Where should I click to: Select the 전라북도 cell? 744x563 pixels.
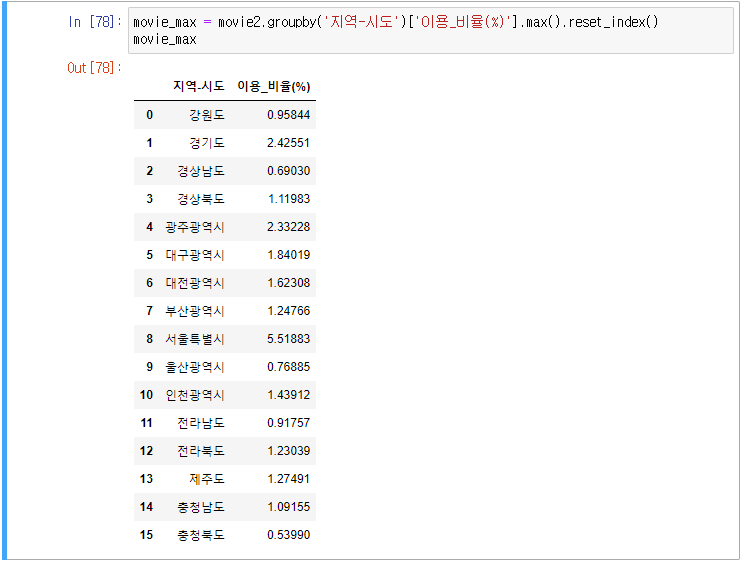click(x=201, y=451)
